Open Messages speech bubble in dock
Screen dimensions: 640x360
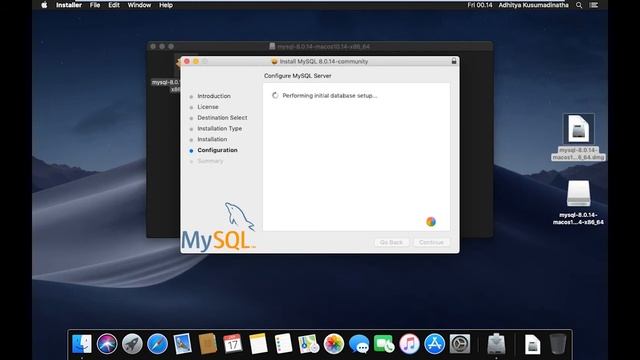pyautogui.click(x=359, y=344)
